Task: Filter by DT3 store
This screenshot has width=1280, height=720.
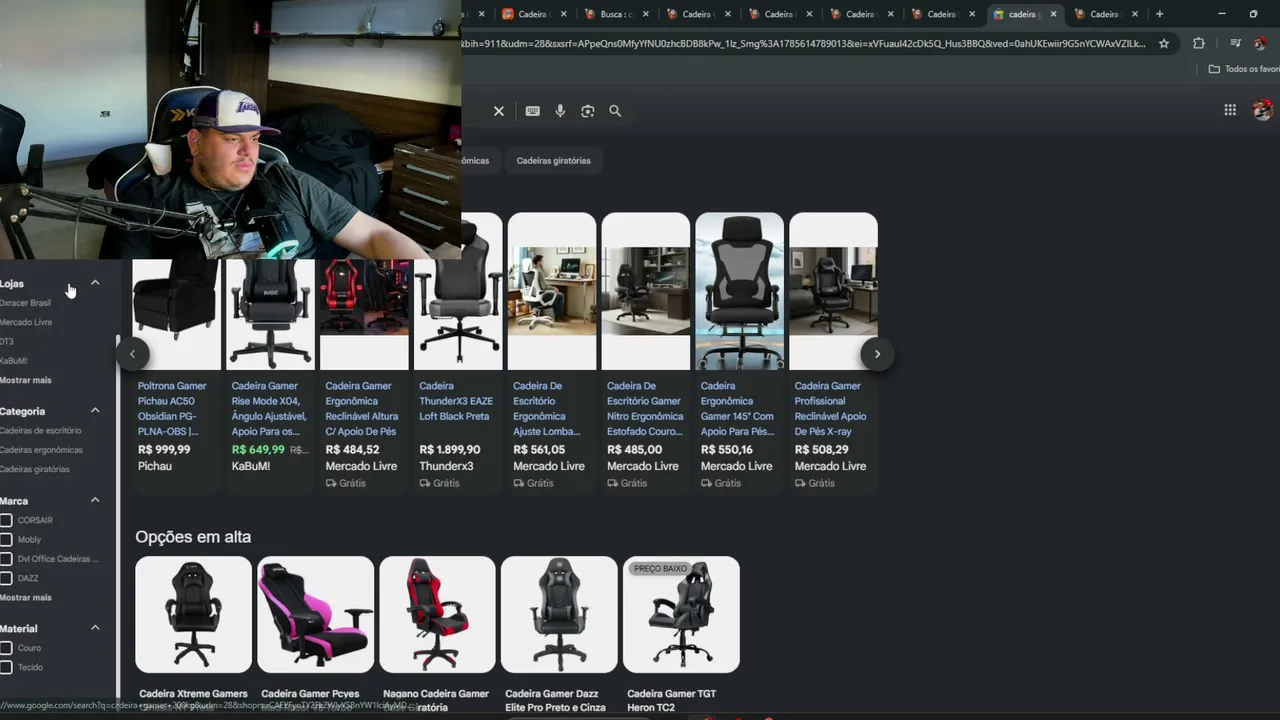Action: tap(7, 342)
